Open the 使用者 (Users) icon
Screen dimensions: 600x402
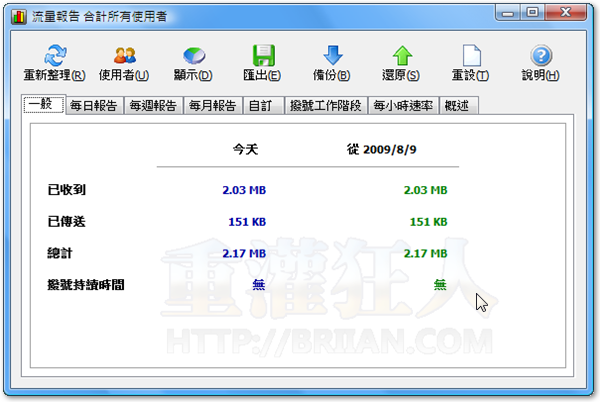pos(124,56)
